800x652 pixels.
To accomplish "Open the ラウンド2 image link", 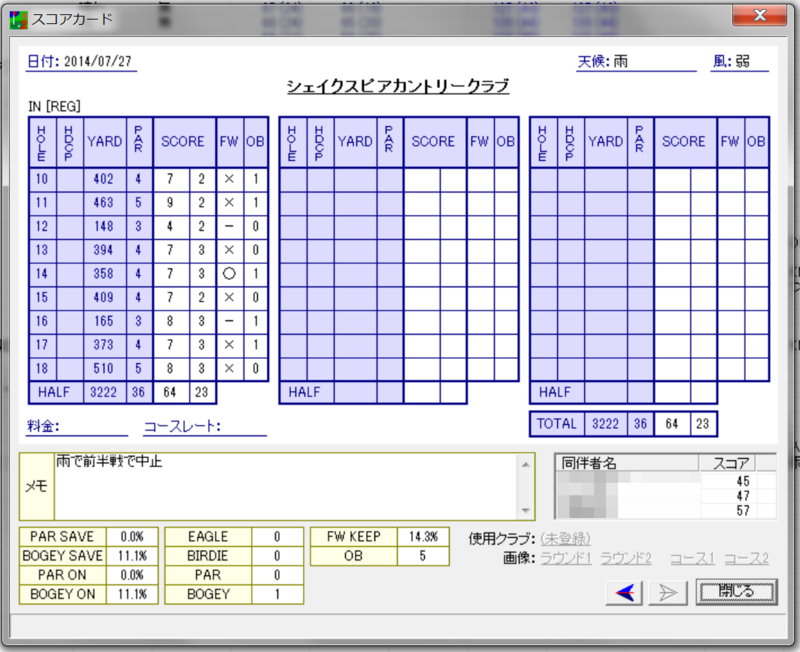I will tap(626, 559).
